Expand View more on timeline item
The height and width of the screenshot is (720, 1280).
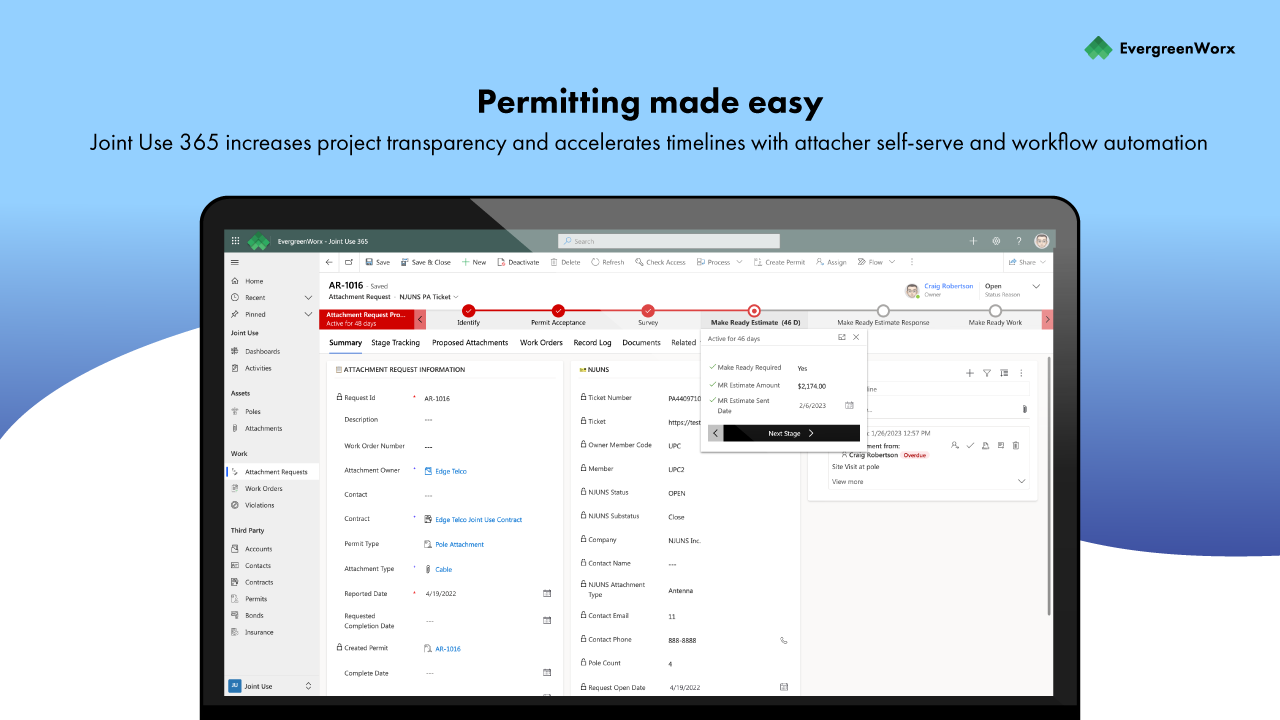pos(848,481)
